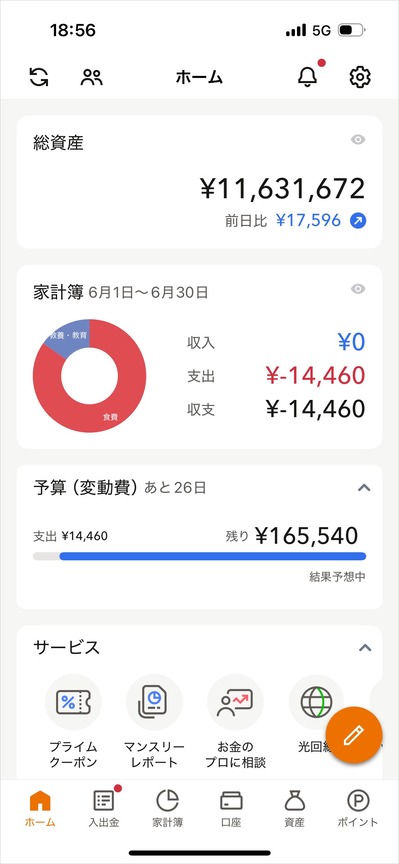This screenshot has height=864, width=399.
Task: Open the 前日比 arrow detail button
Action: point(358,221)
